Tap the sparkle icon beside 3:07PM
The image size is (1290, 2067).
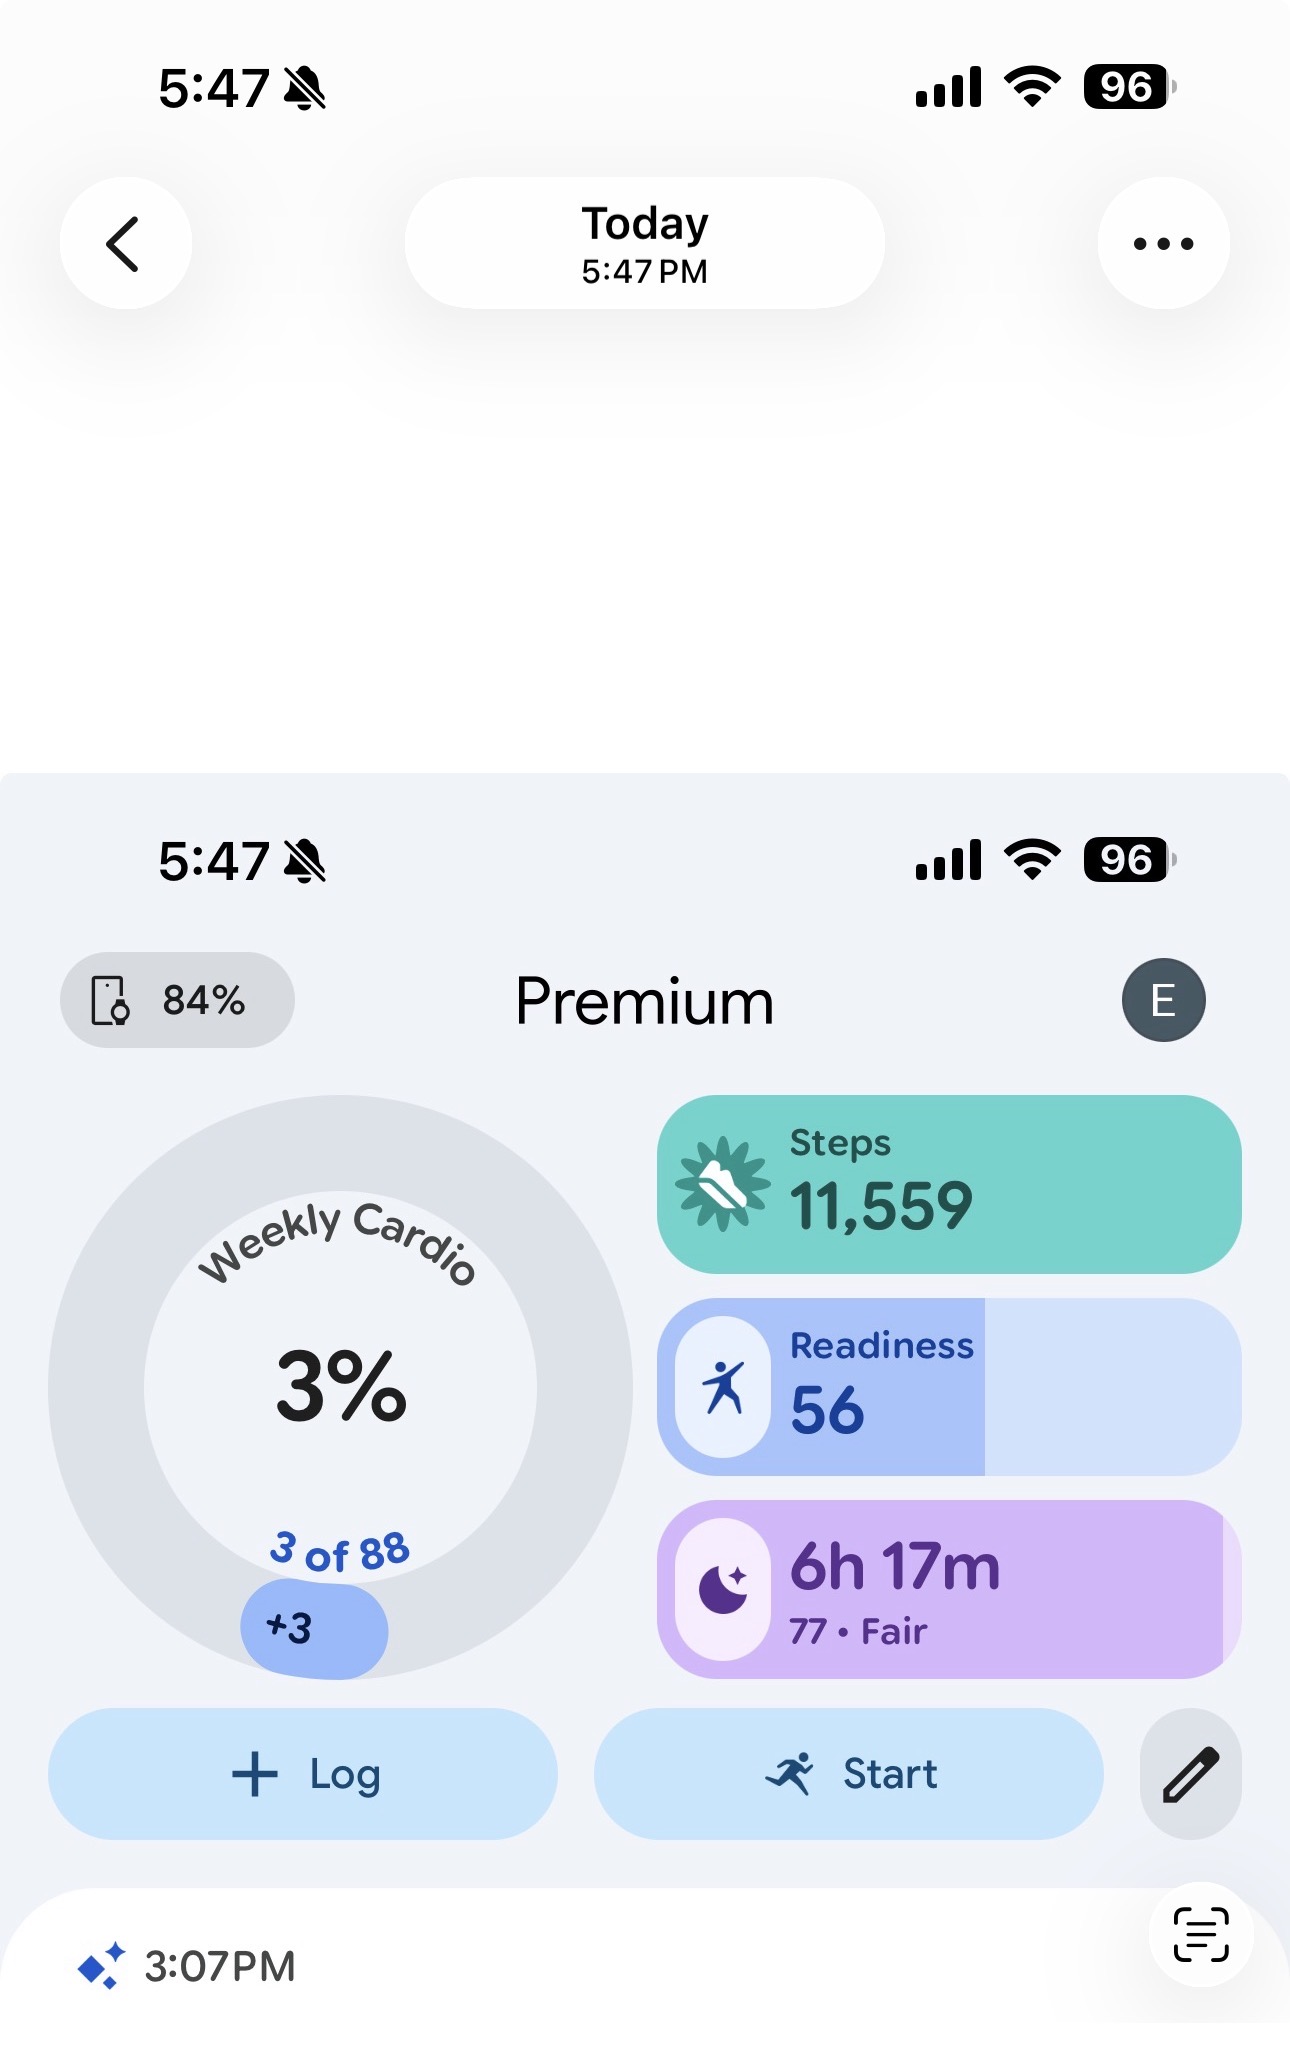coord(102,1966)
